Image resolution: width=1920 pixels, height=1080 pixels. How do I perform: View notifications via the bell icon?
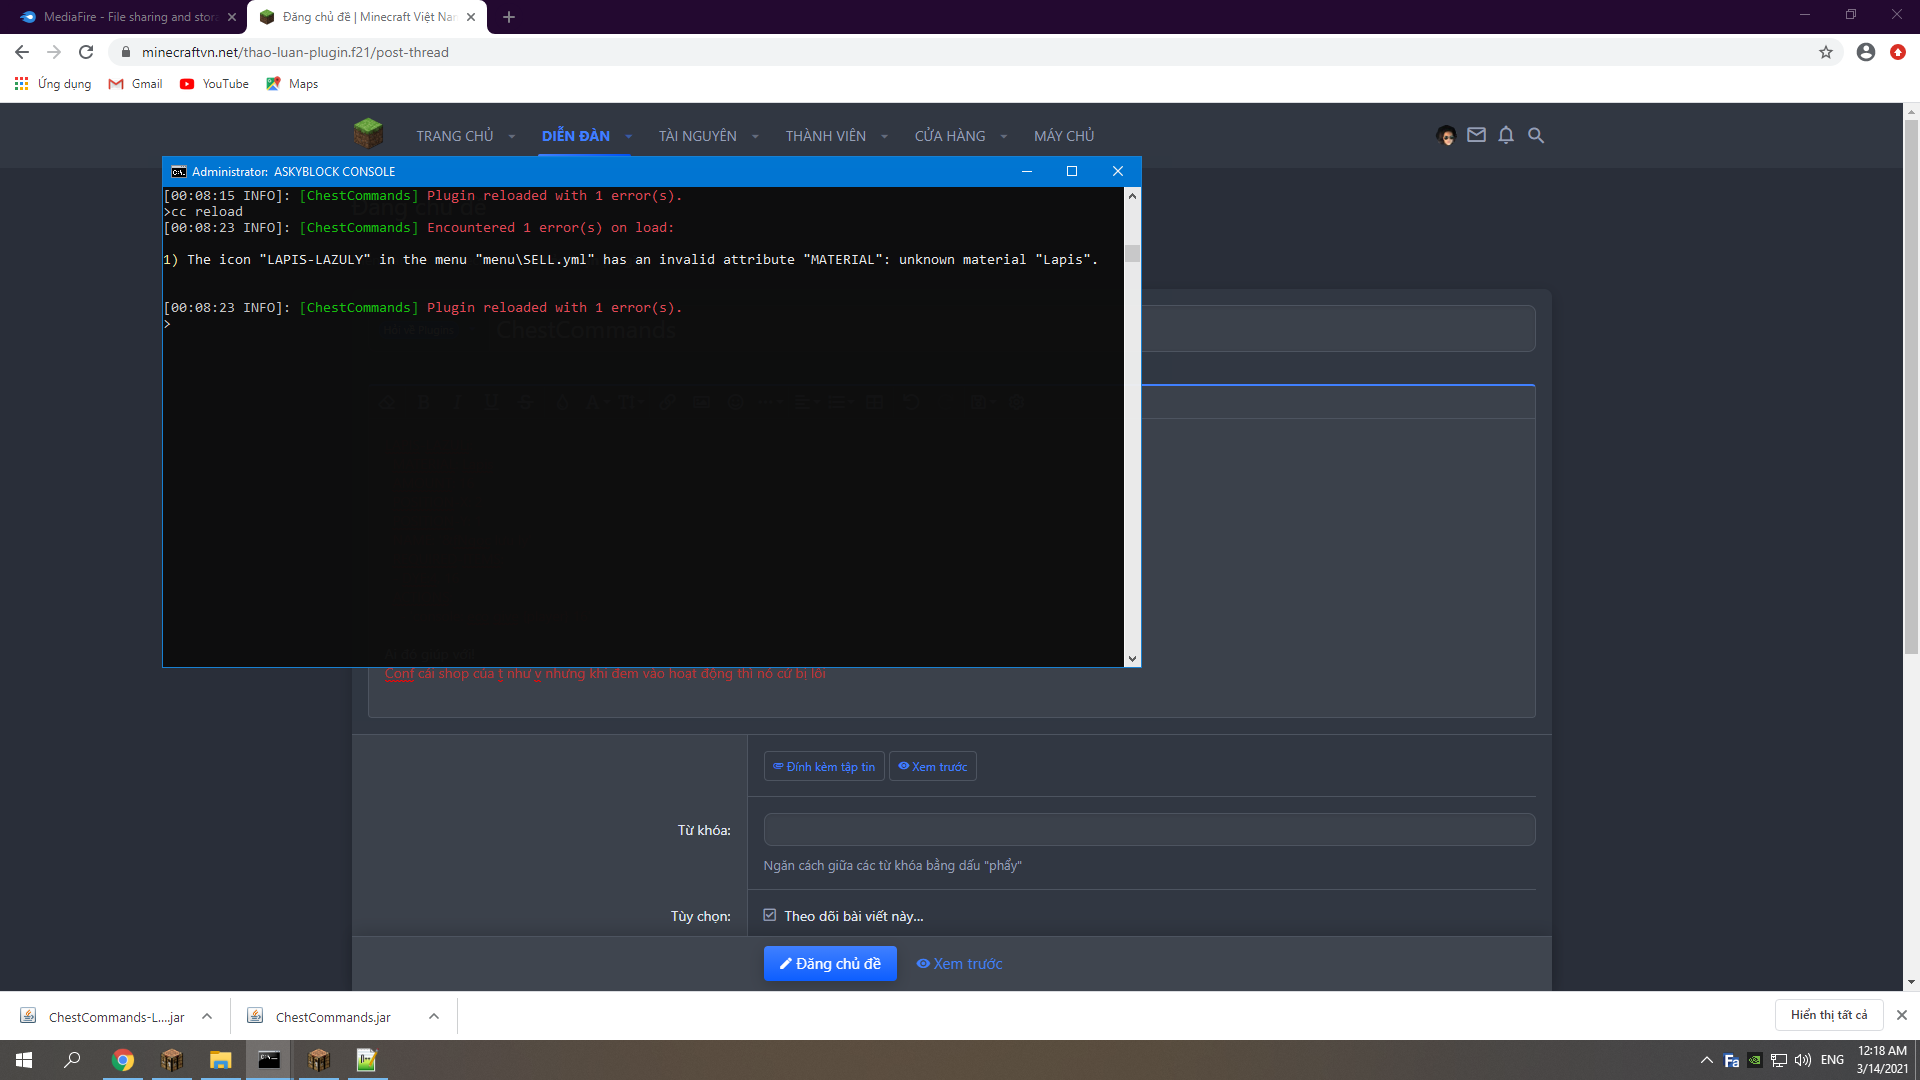click(1506, 135)
